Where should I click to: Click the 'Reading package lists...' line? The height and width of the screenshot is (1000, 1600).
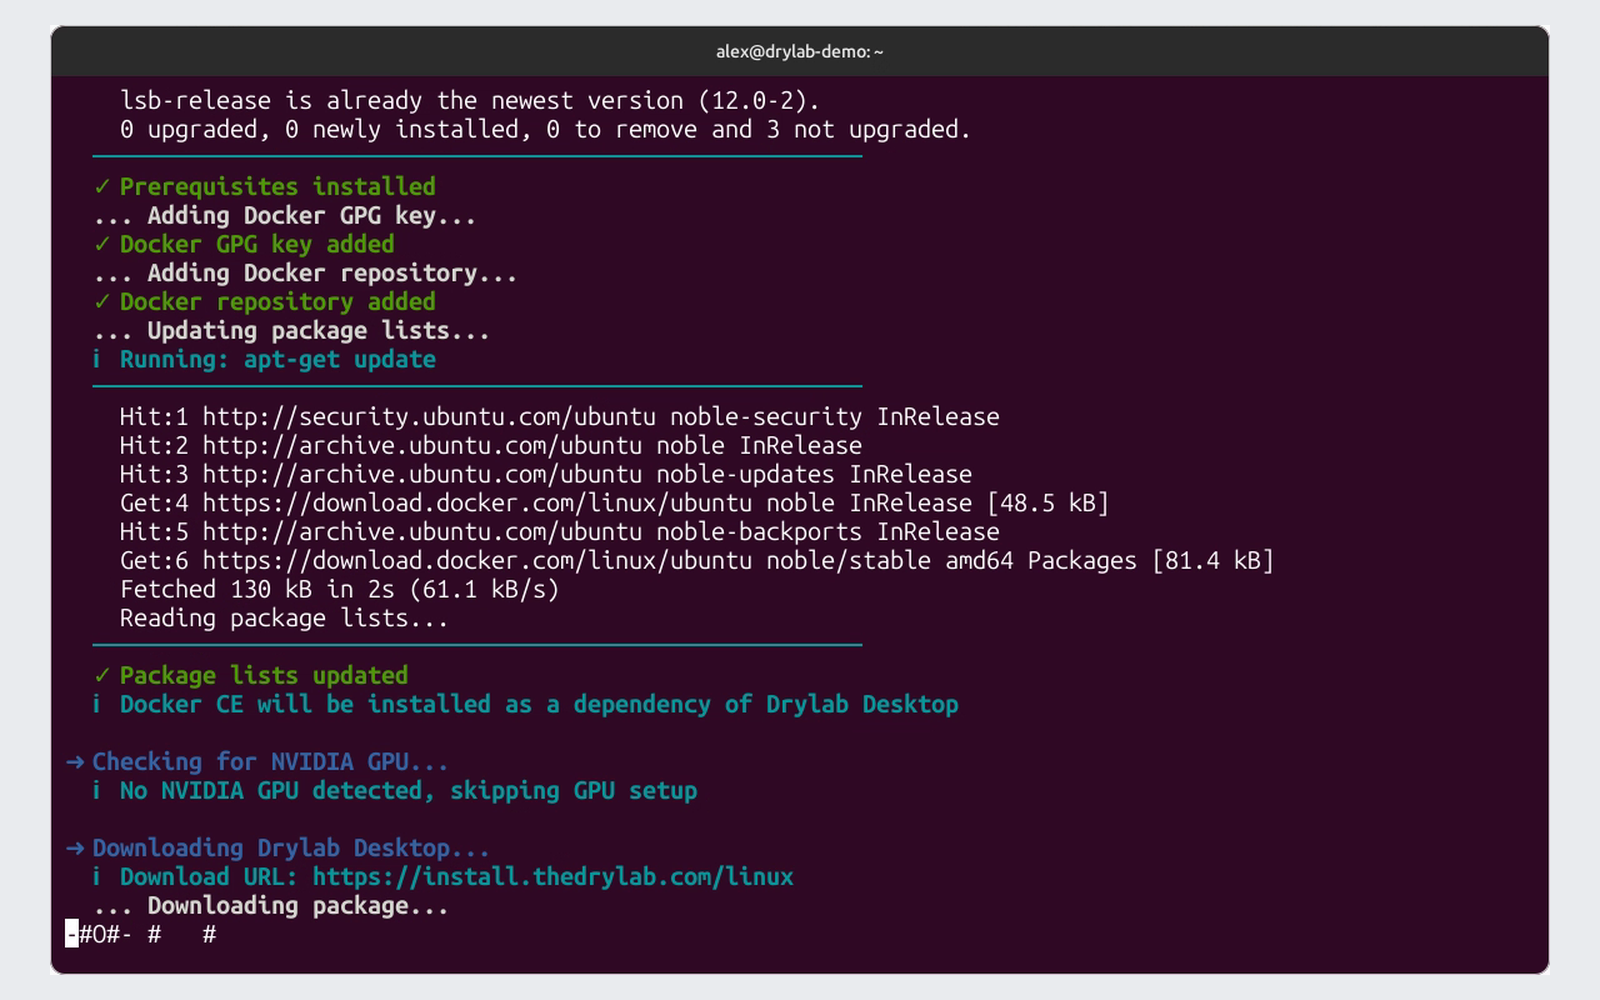pos(284,619)
